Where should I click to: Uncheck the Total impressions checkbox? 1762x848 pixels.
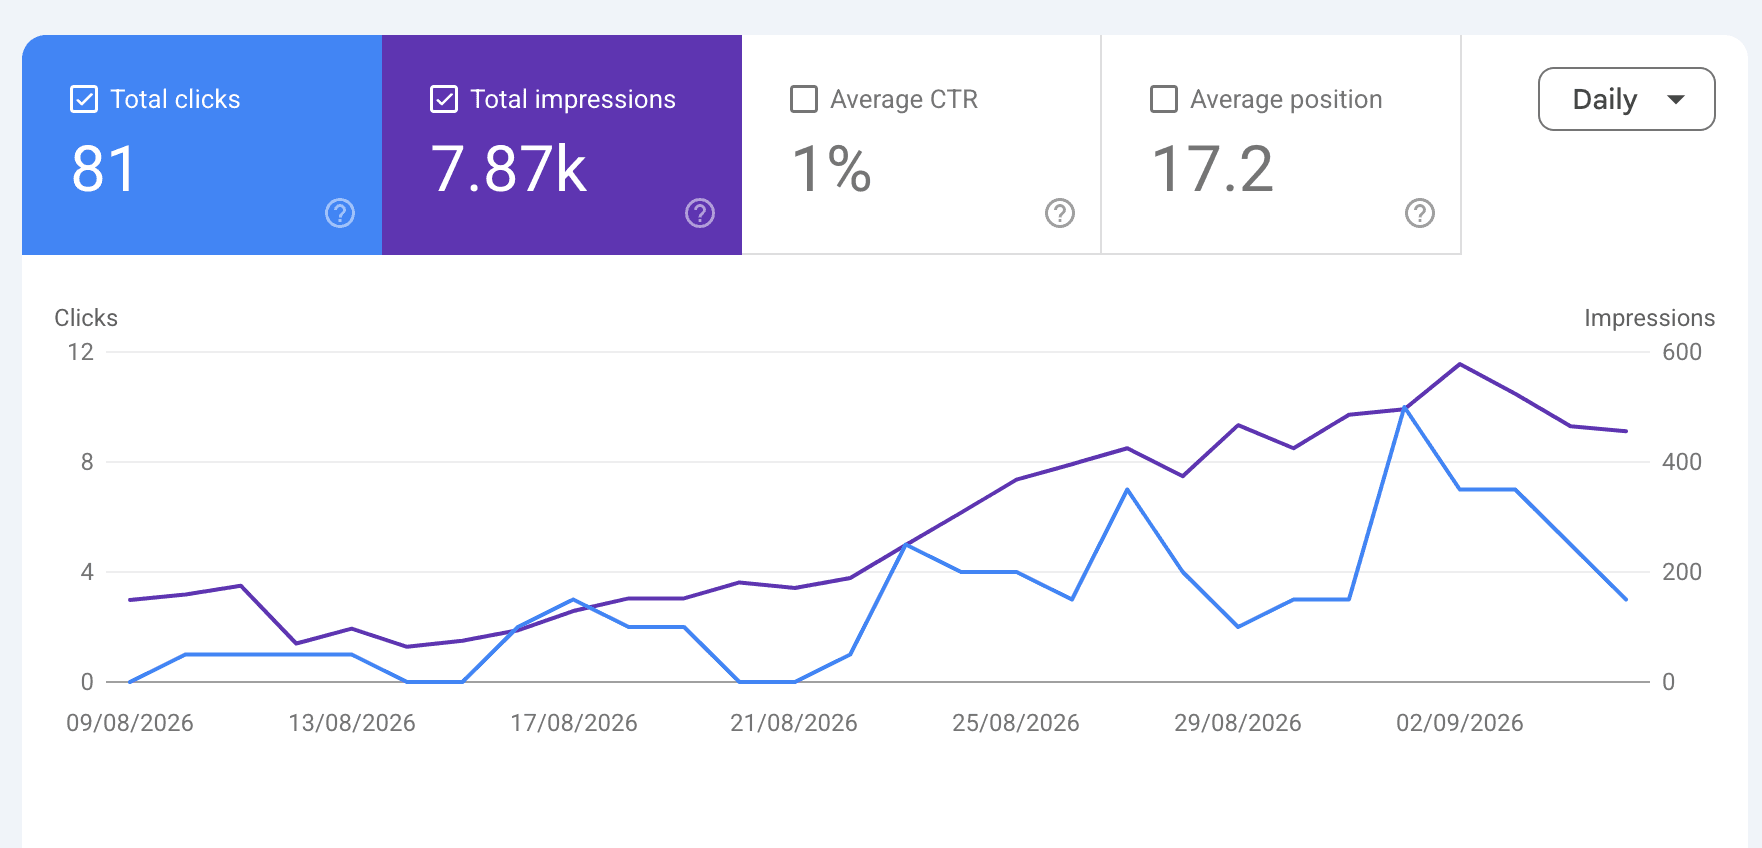pyautogui.click(x=444, y=99)
